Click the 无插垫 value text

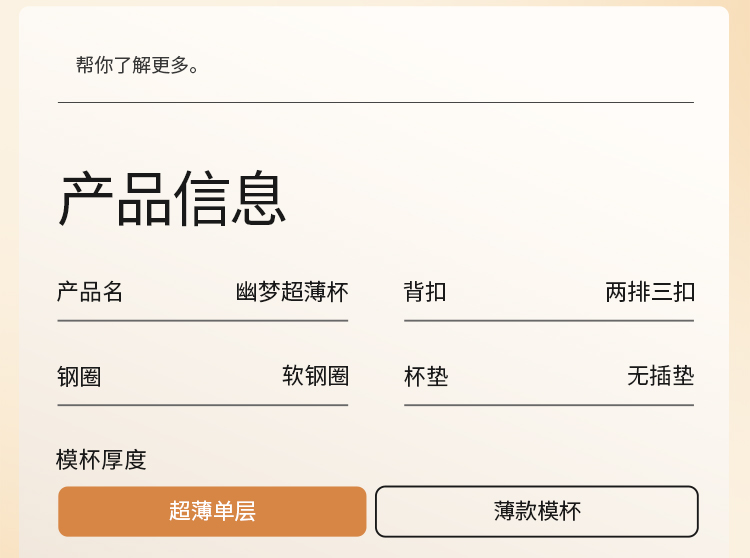[660, 376]
